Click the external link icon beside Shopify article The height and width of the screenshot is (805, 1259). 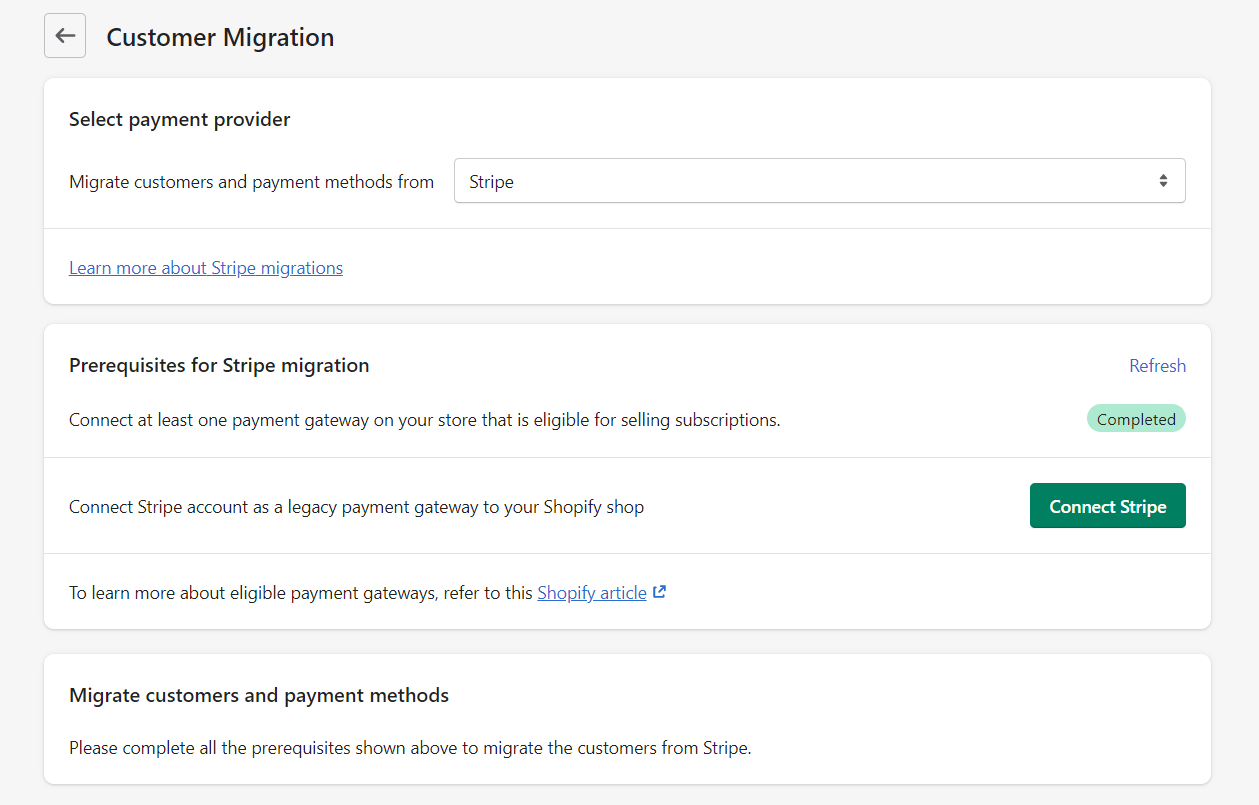[659, 592]
